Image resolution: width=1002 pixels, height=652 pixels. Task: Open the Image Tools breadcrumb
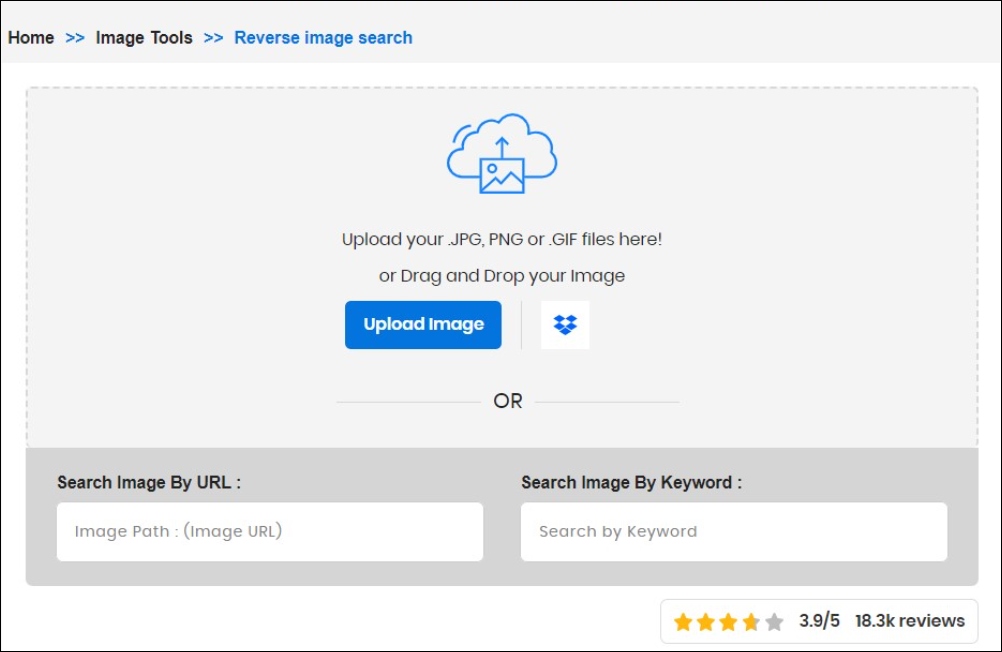144,37
